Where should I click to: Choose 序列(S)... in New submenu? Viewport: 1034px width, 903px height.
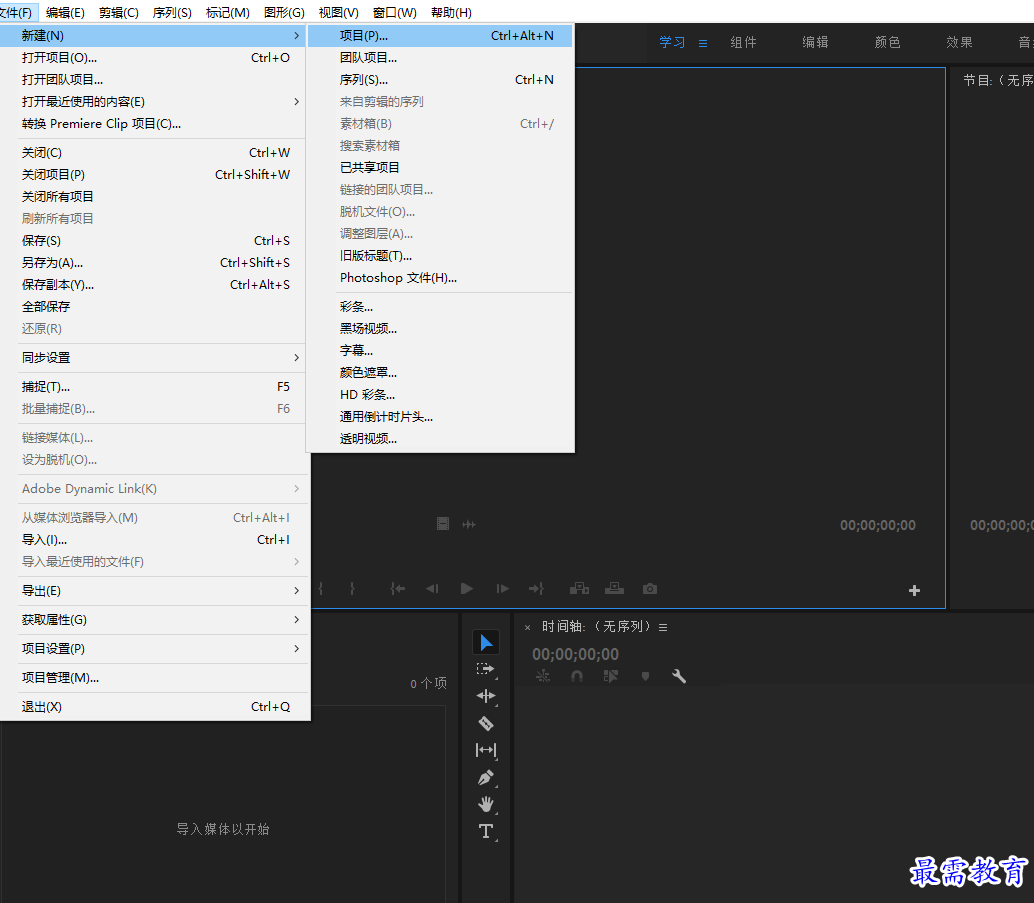440,80
